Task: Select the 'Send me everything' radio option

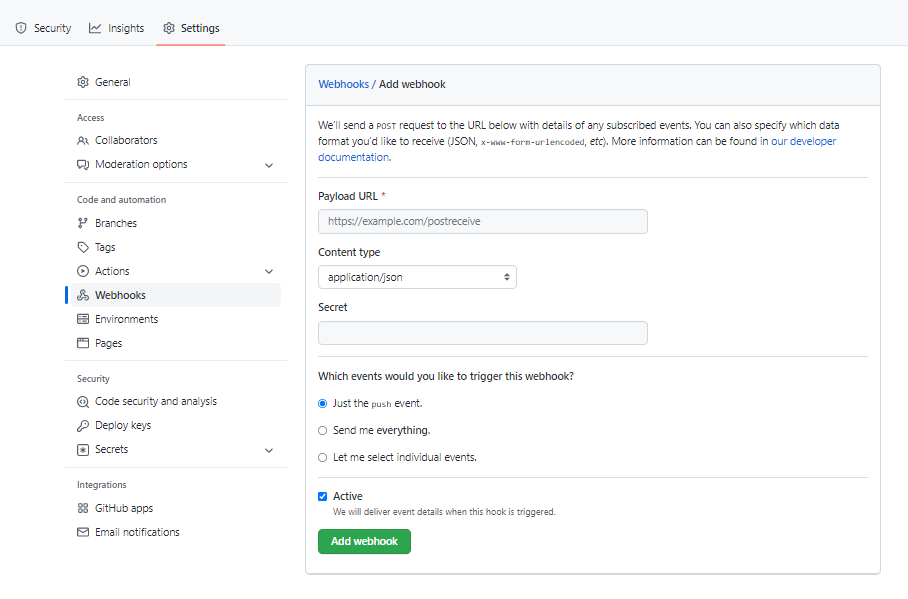Action: click(322, 430)
